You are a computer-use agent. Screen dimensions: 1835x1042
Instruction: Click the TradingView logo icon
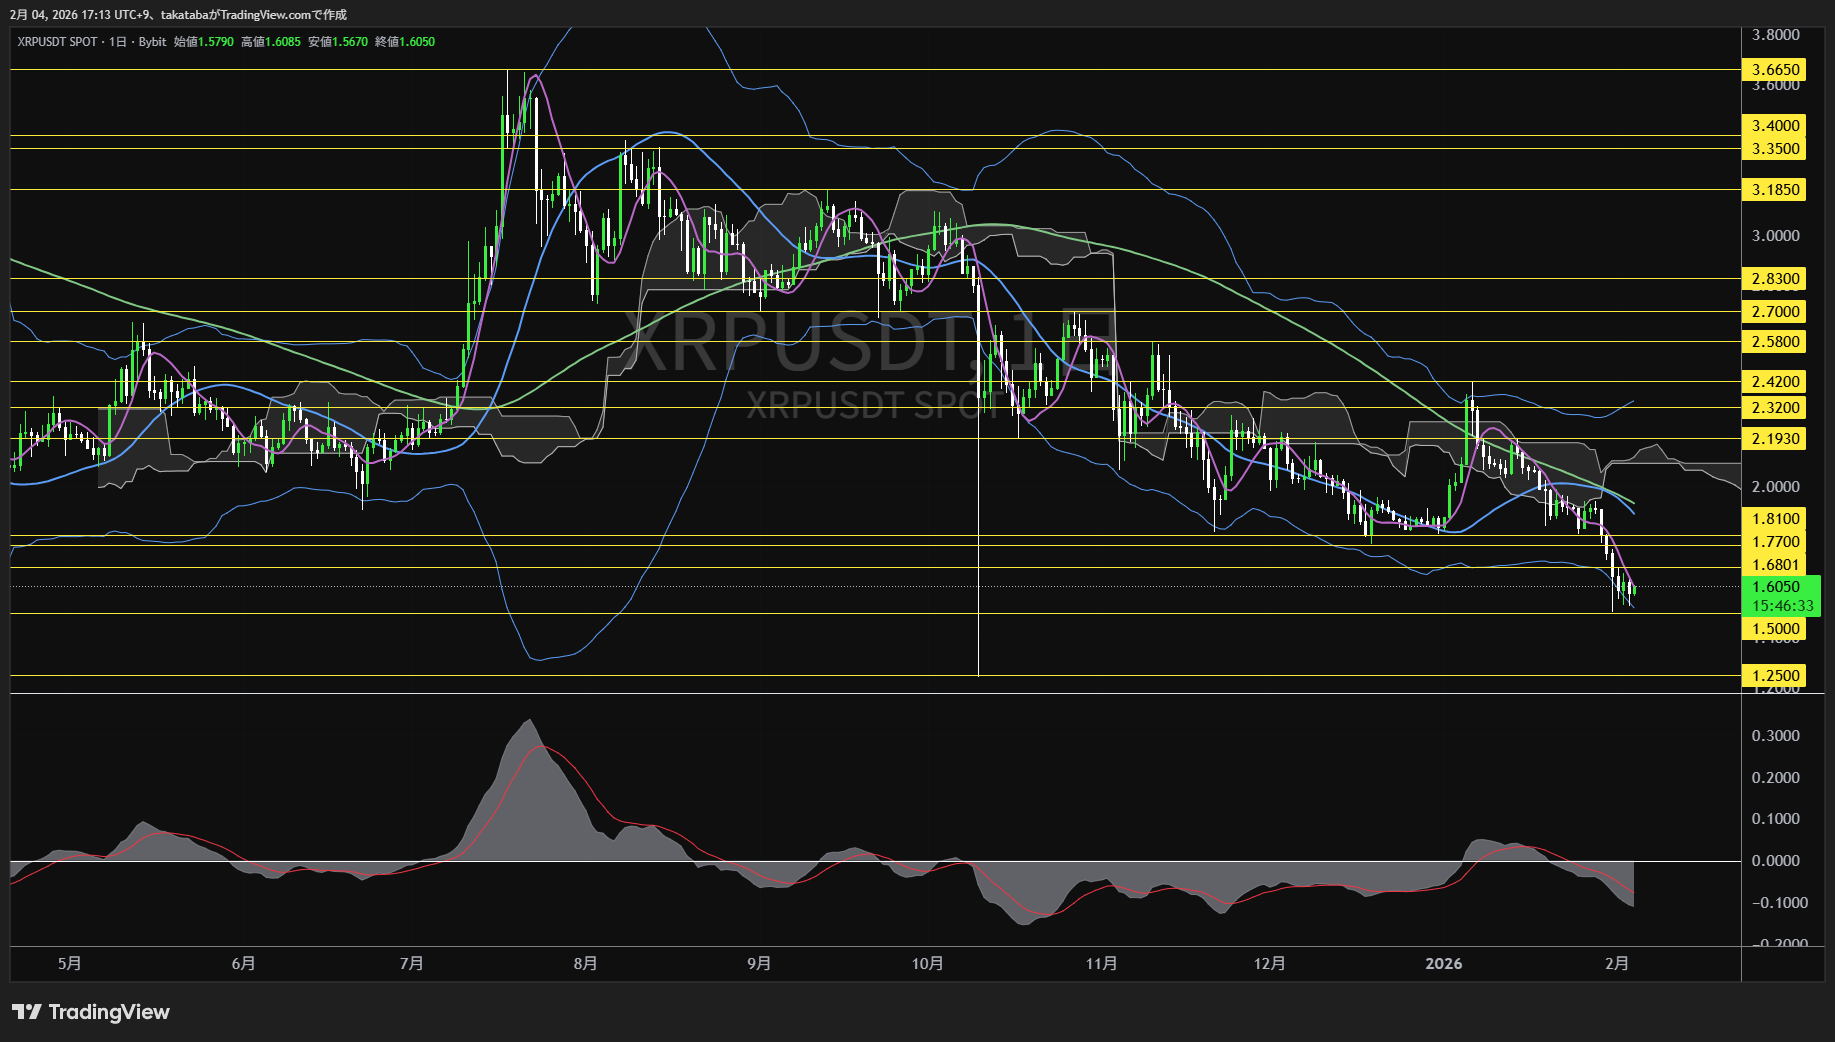[x=27, y=1012]
